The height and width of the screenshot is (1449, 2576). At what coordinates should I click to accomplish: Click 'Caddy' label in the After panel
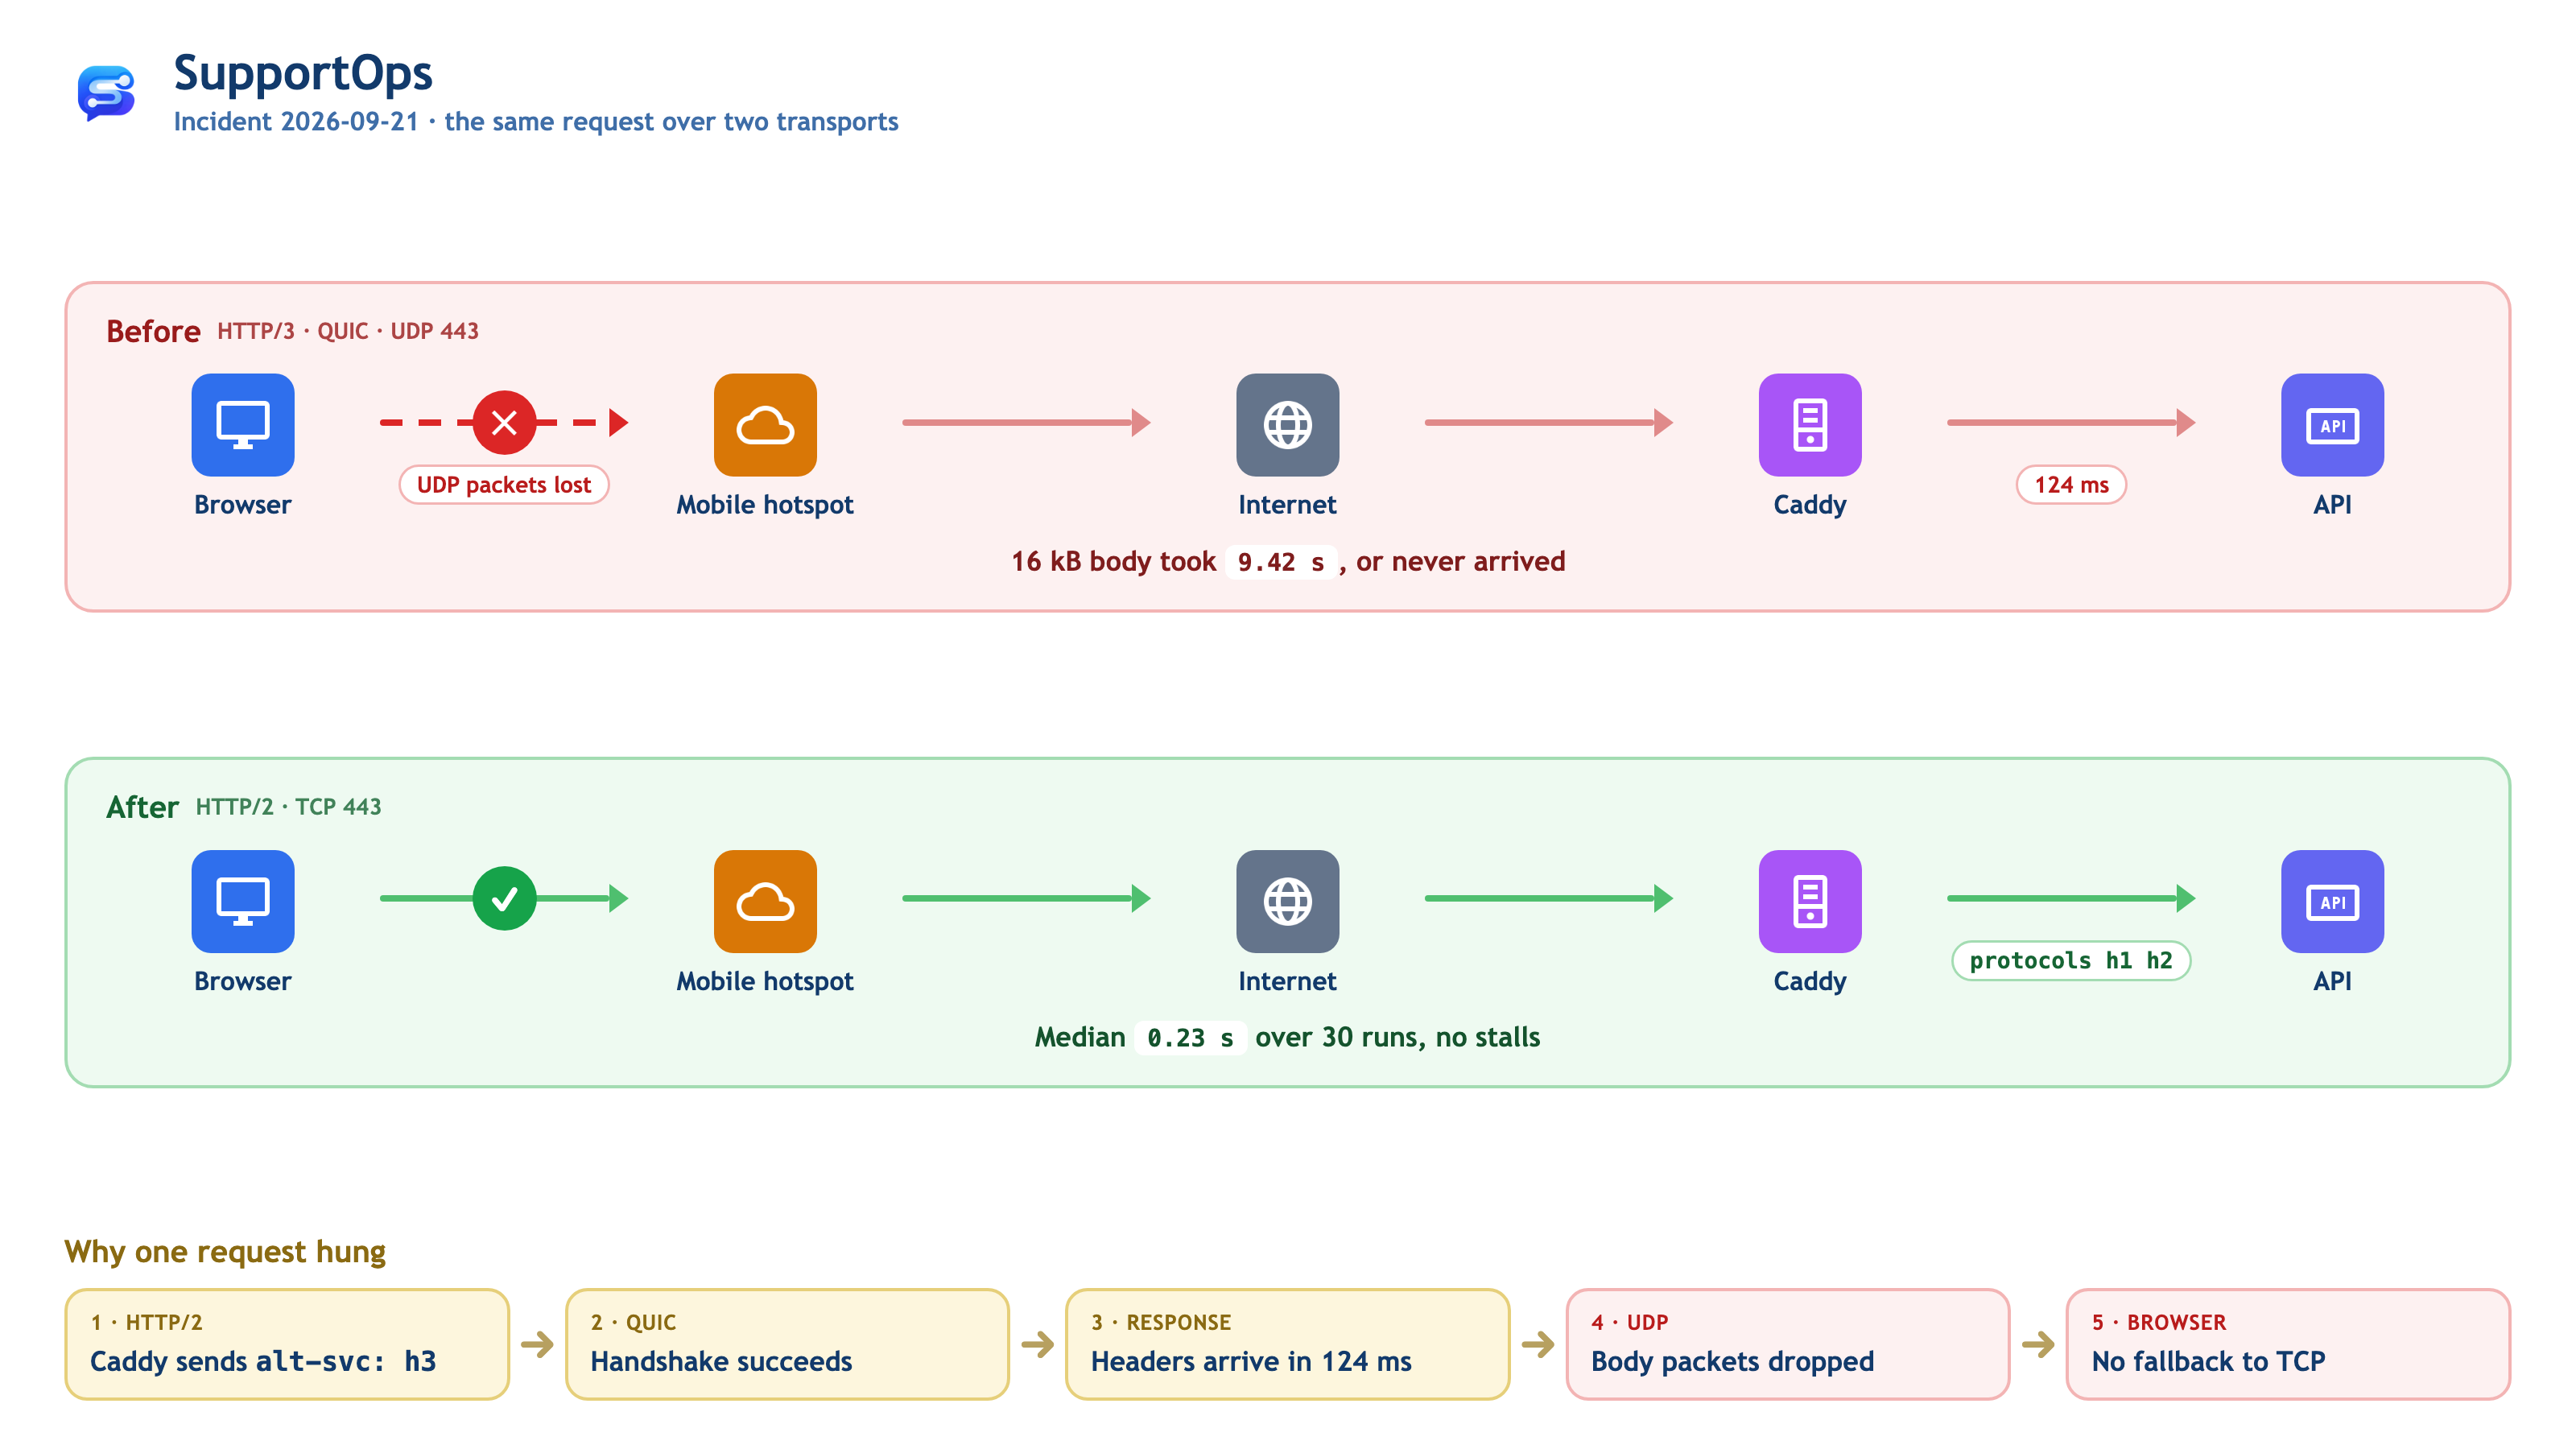click(x=1810, y=981)
